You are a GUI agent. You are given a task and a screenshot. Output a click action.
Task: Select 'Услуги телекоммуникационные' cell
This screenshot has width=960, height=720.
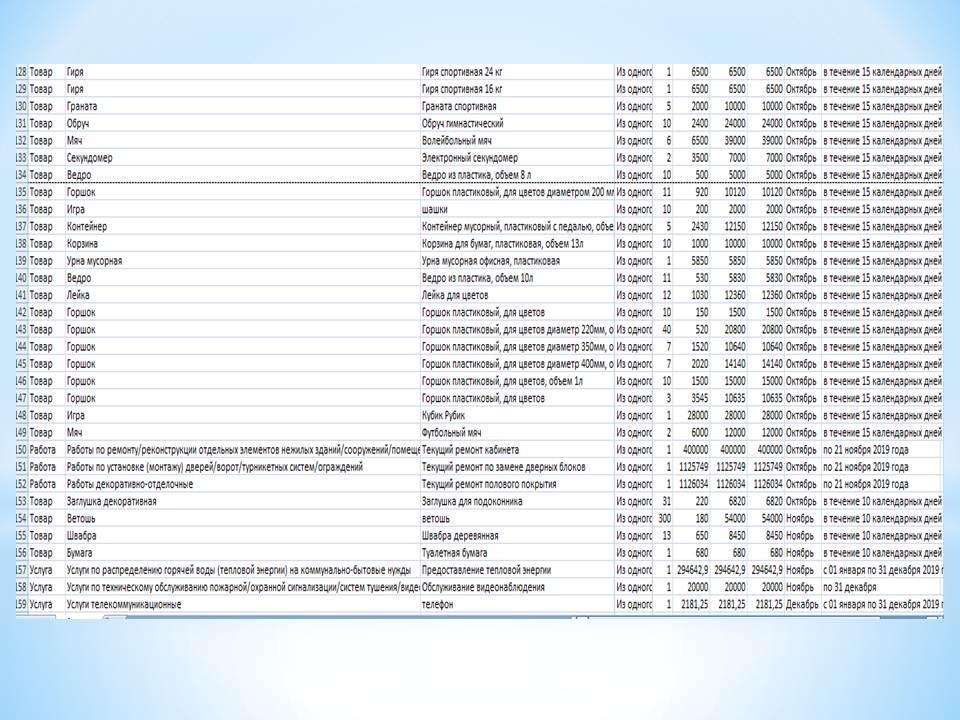(x=242, y=604)
